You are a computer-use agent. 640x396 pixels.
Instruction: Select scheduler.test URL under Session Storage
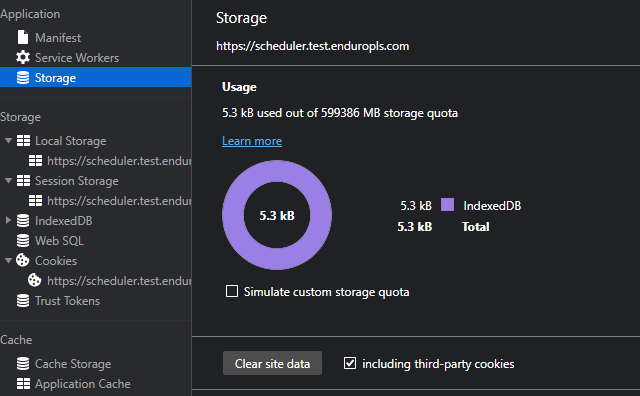click(110, 200)
